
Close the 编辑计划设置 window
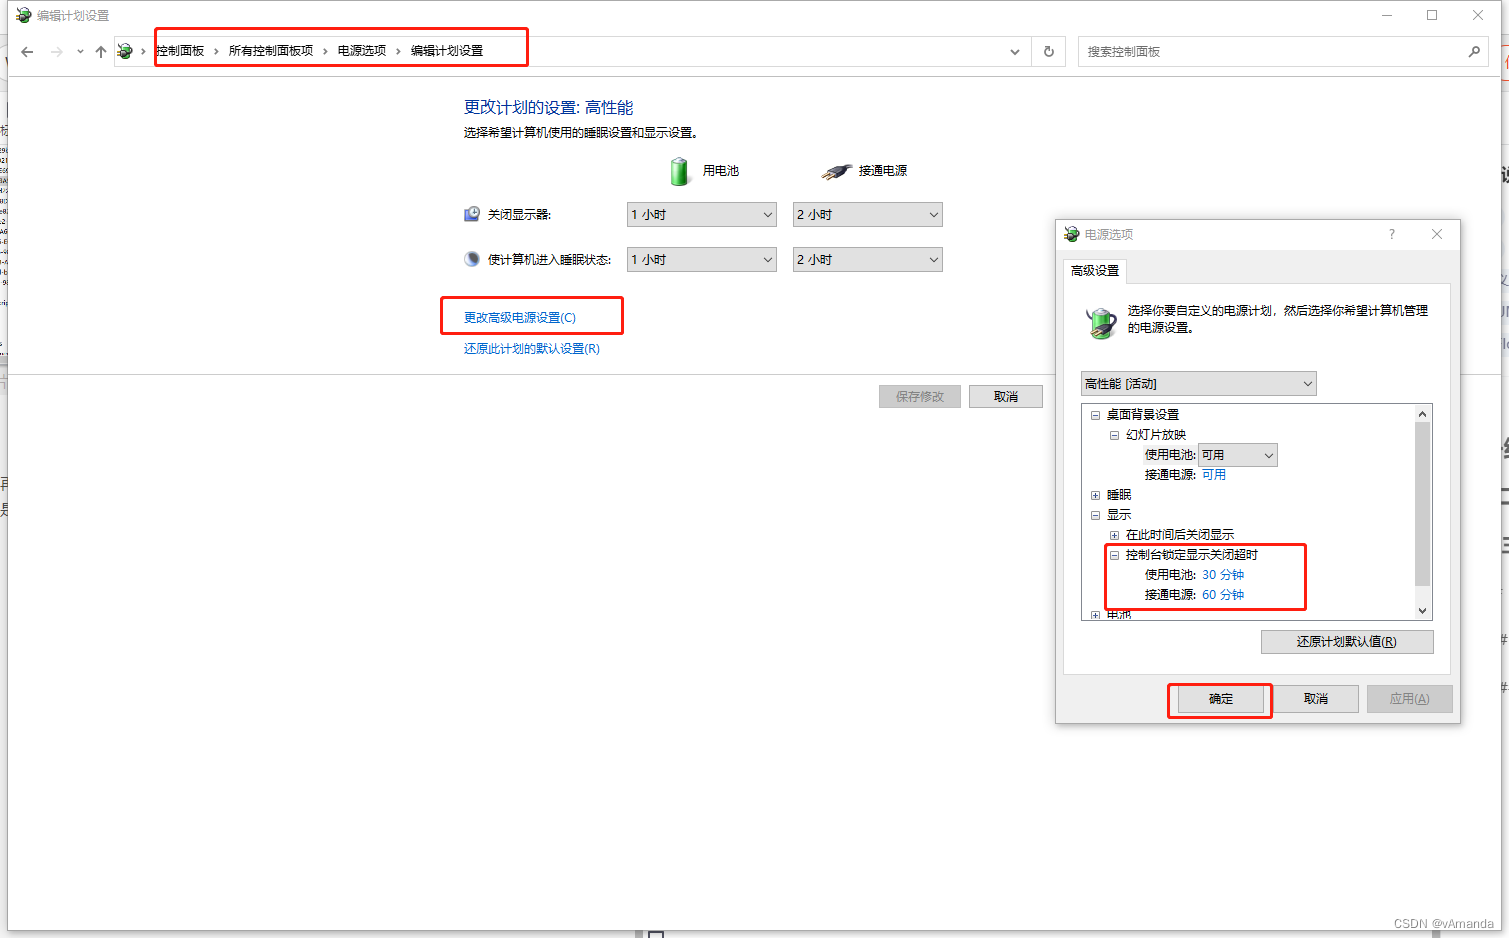(1478, 15)
